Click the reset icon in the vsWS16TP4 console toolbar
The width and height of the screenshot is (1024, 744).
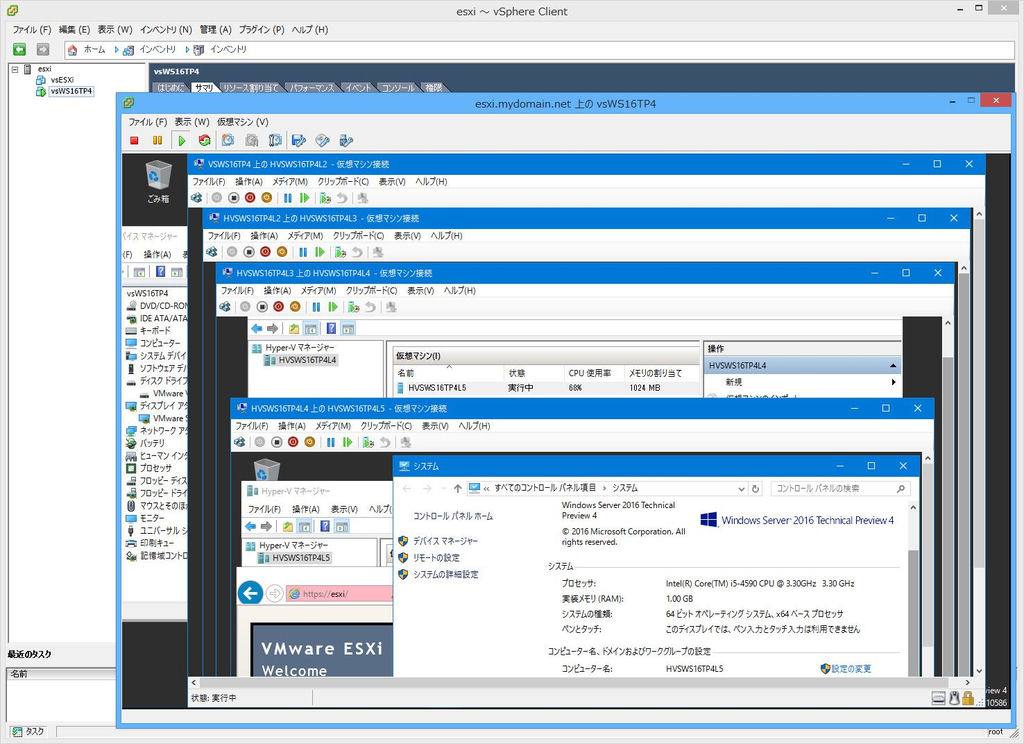pyautogui.click(x=204, y=140)
